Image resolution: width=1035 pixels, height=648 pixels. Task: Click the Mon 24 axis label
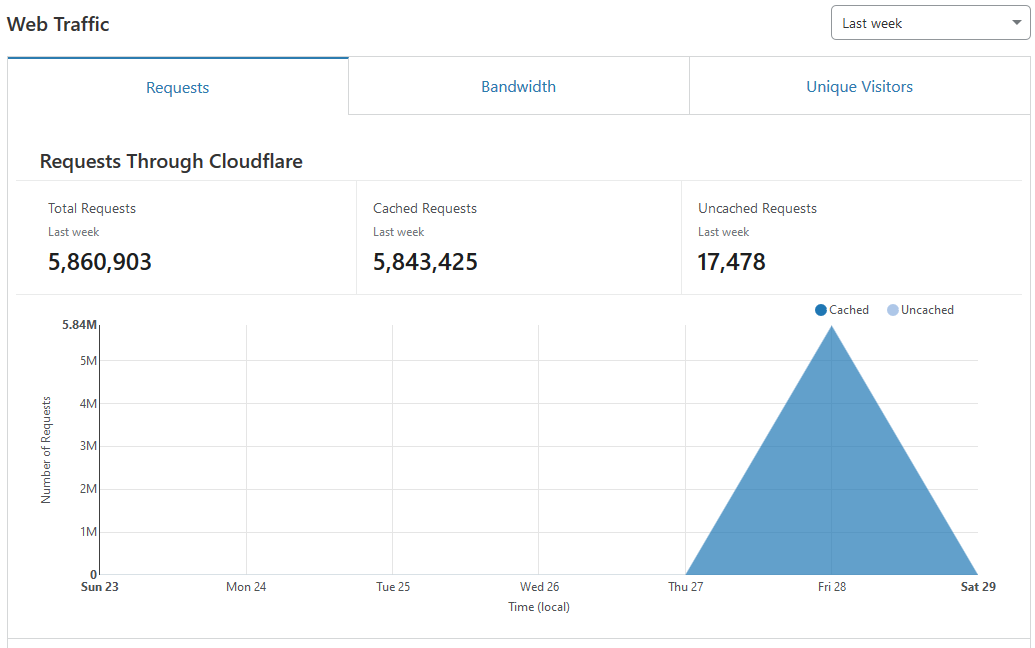pyautogui.click(x=246, y=587)
